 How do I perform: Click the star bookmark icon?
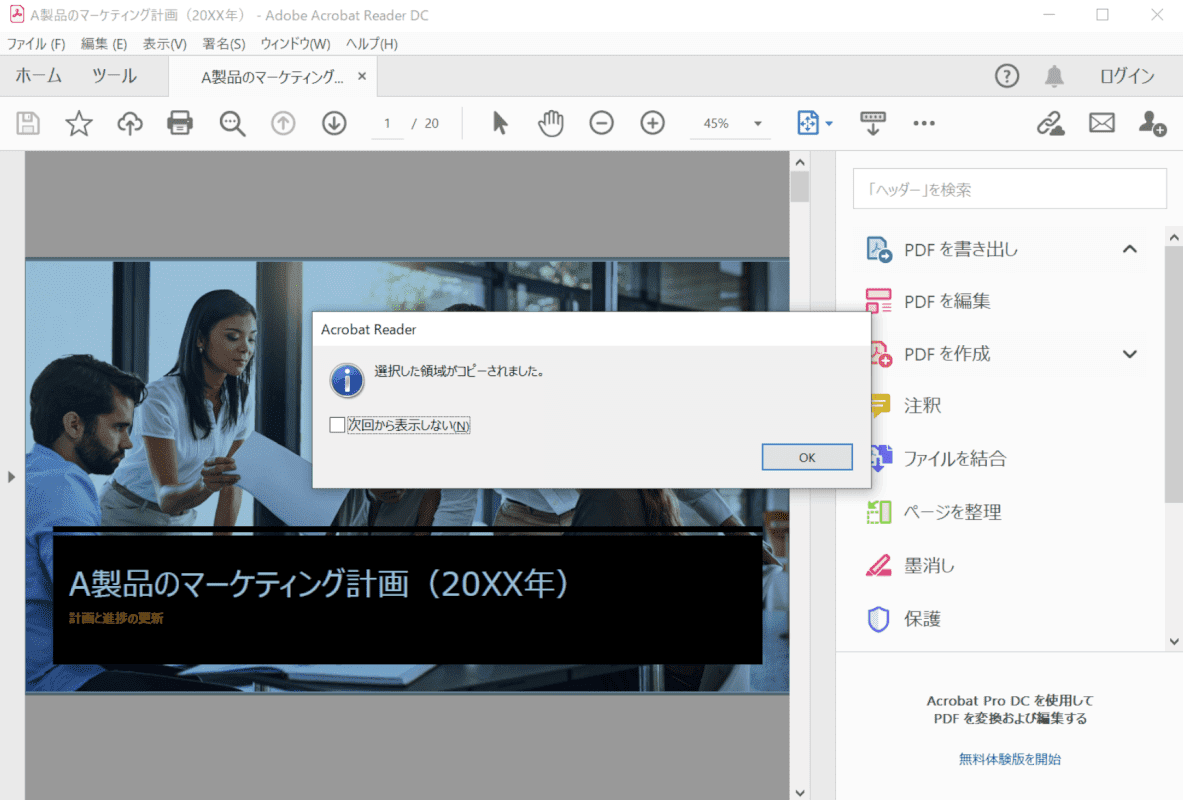click(78, 123)
